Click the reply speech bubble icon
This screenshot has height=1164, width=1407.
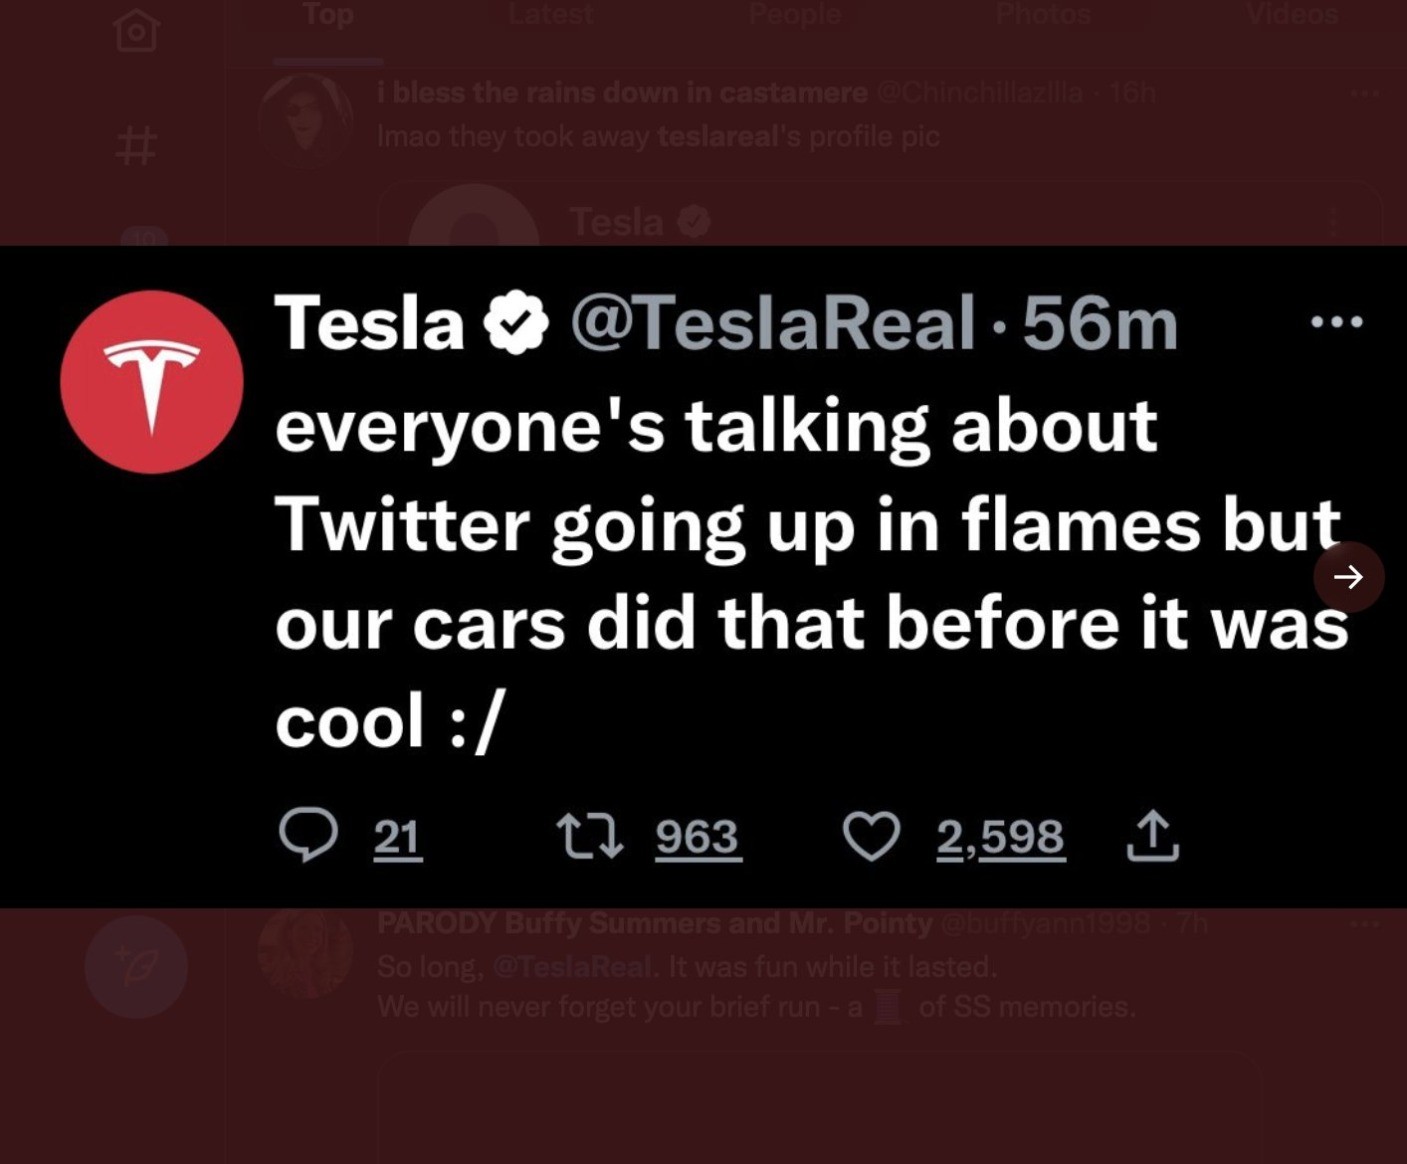pyautogui.click(x=308, y=834)
